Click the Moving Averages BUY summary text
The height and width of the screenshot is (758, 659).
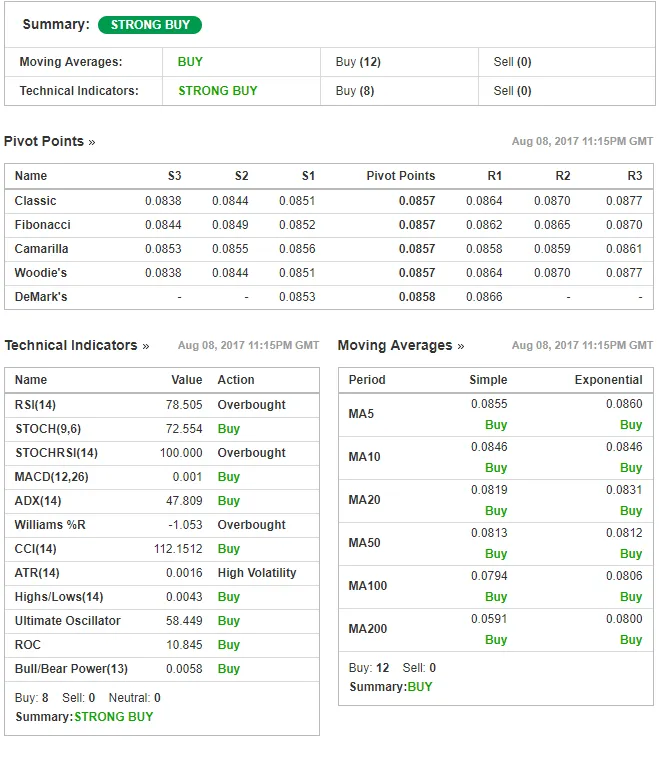(190, 62)
